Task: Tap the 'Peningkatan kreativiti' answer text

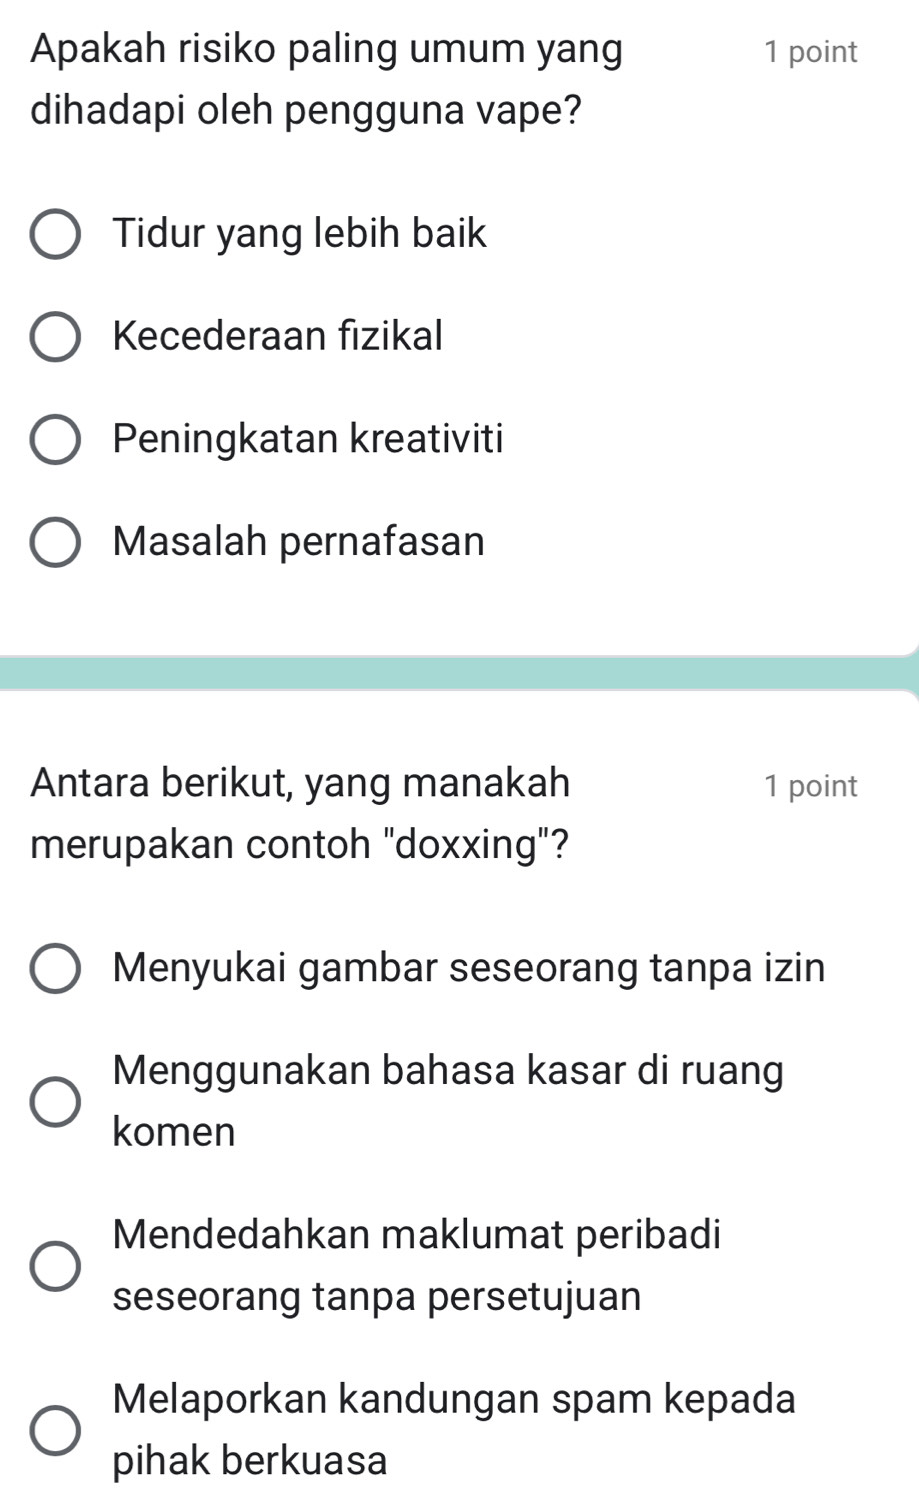Action: pyautogui.click(x=309, y=439)
